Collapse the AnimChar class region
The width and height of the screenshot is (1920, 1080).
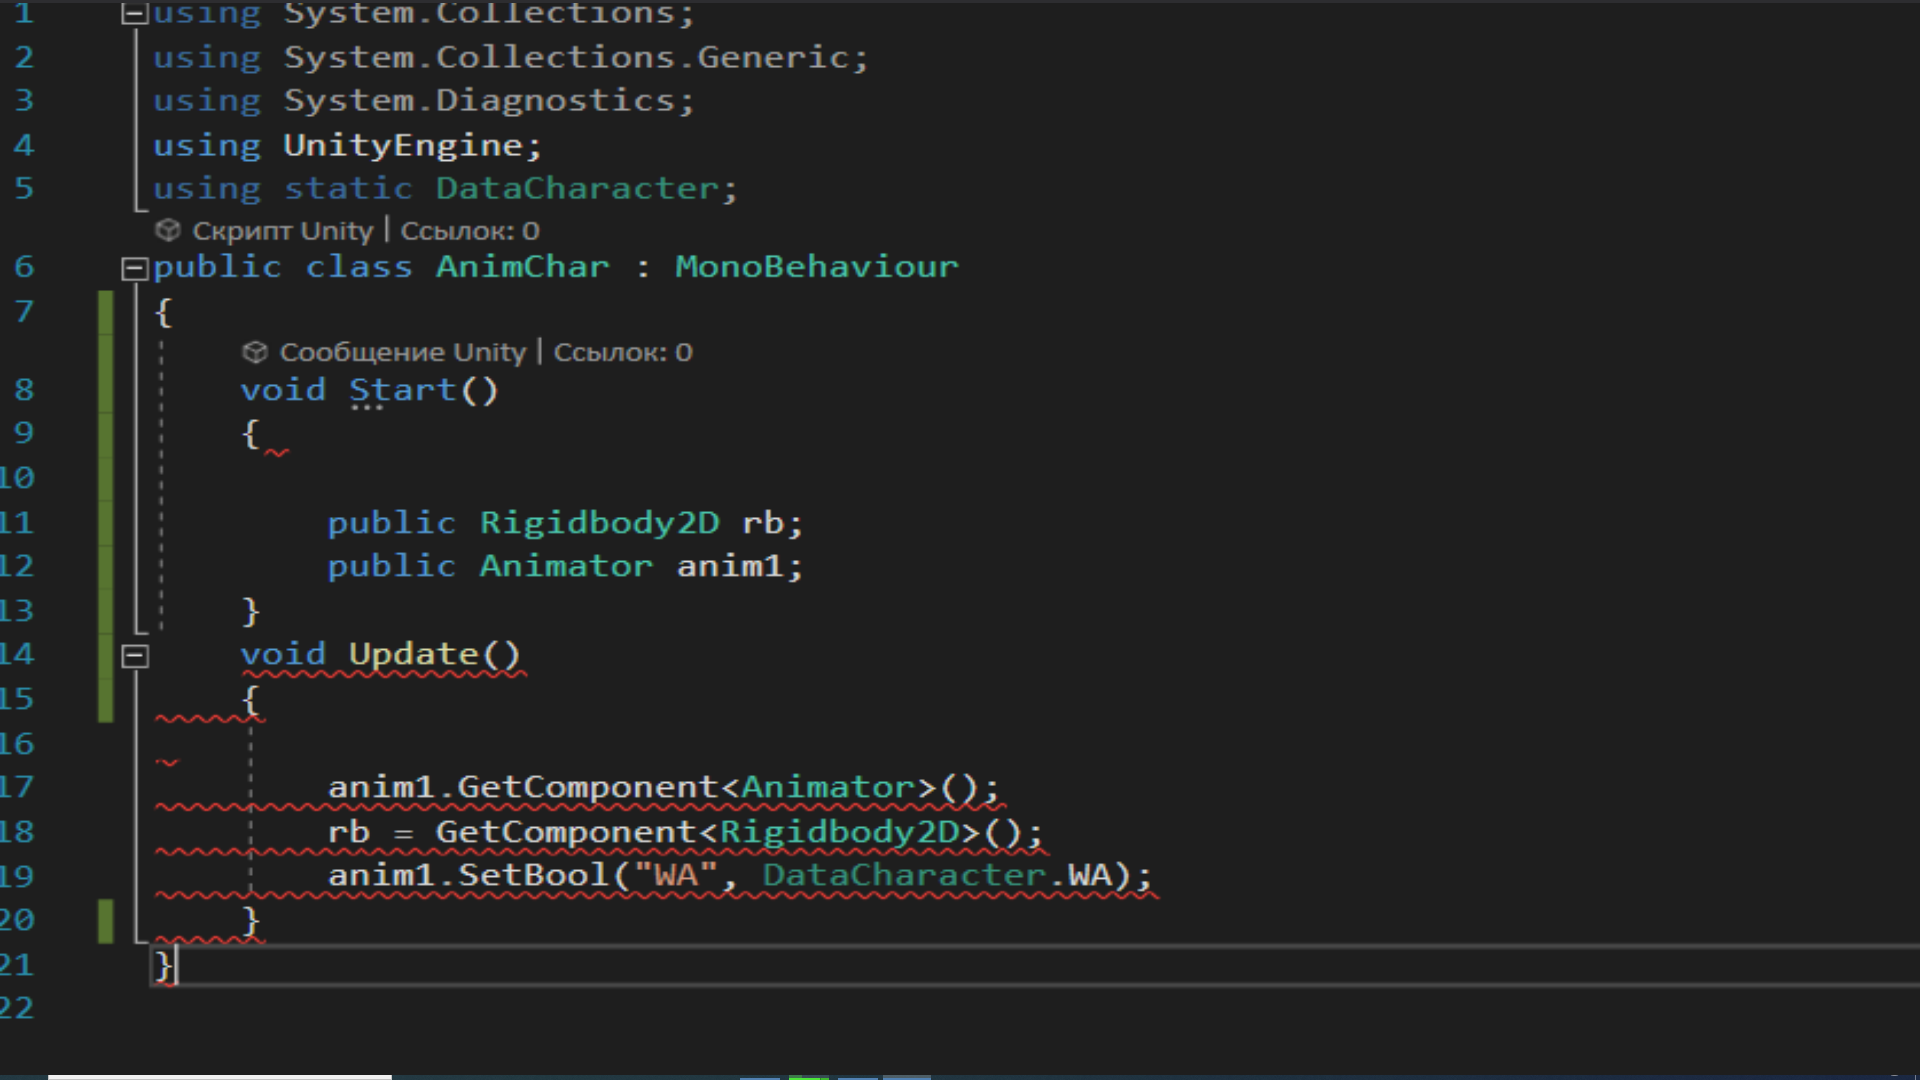(x=135, y=268)
